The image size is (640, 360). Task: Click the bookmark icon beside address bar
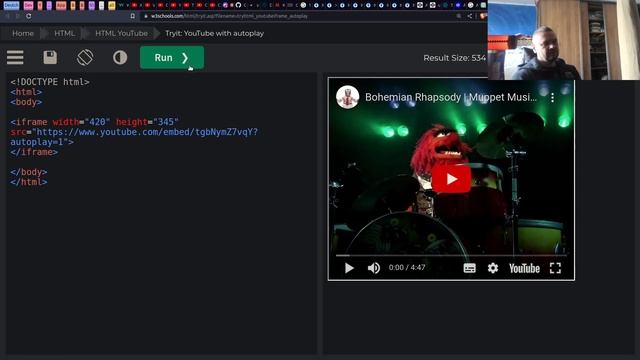click(133, 16)
